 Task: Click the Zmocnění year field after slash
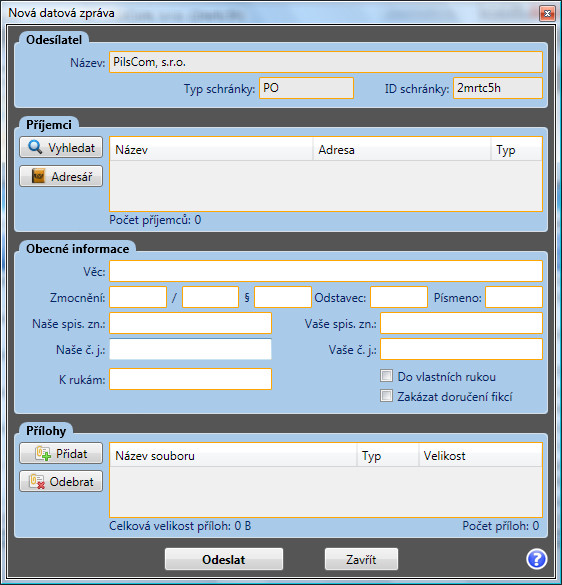pyautogui.click(x=210, y=297)
